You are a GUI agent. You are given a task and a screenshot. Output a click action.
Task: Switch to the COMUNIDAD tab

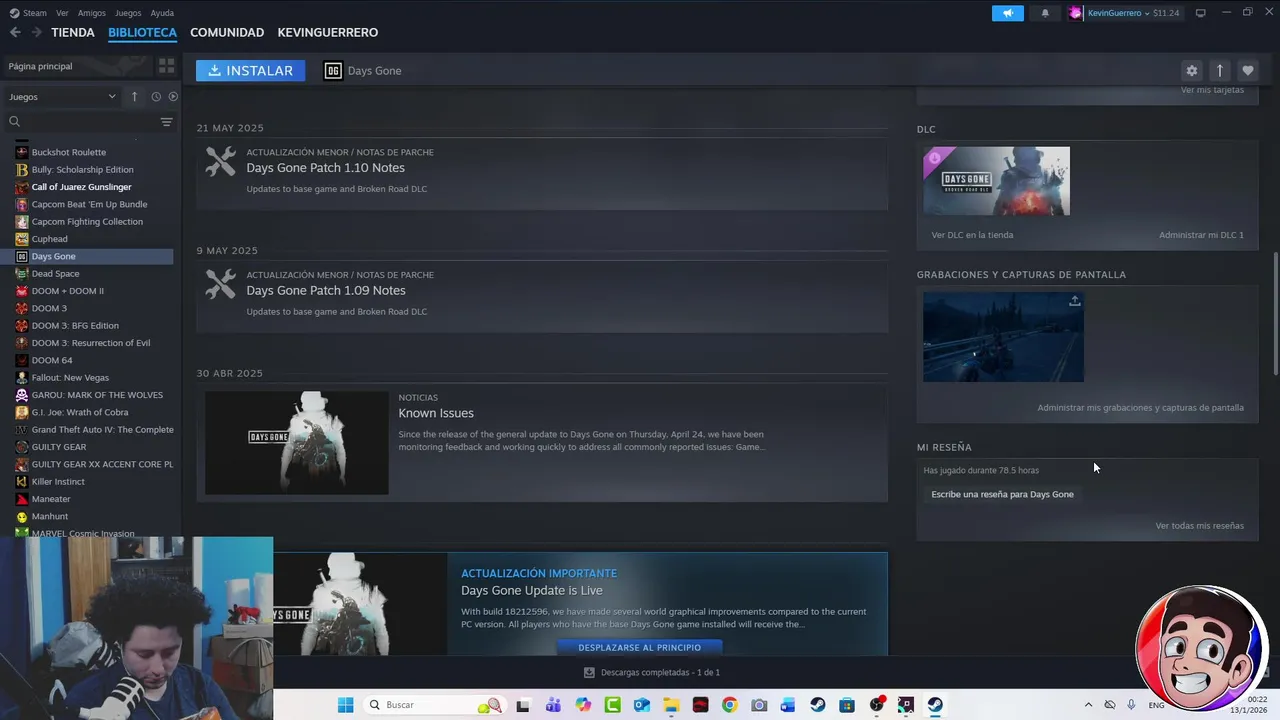pos(227,32)
